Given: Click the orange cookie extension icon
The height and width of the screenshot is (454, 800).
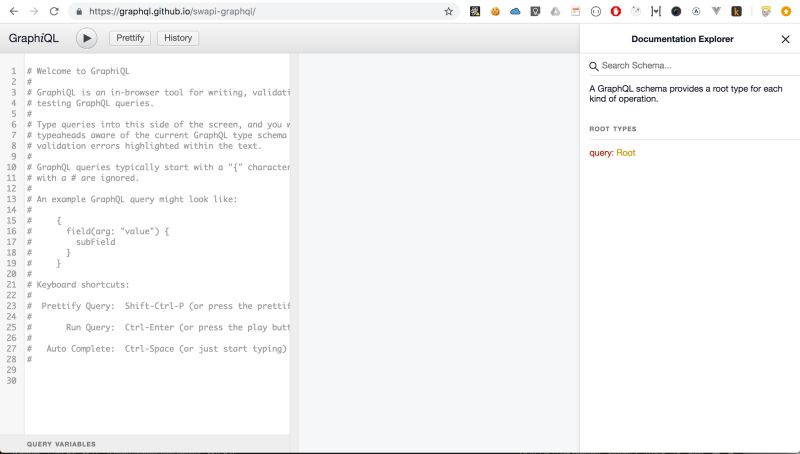Looking at the screenshot, I should [x=495, y=11].
